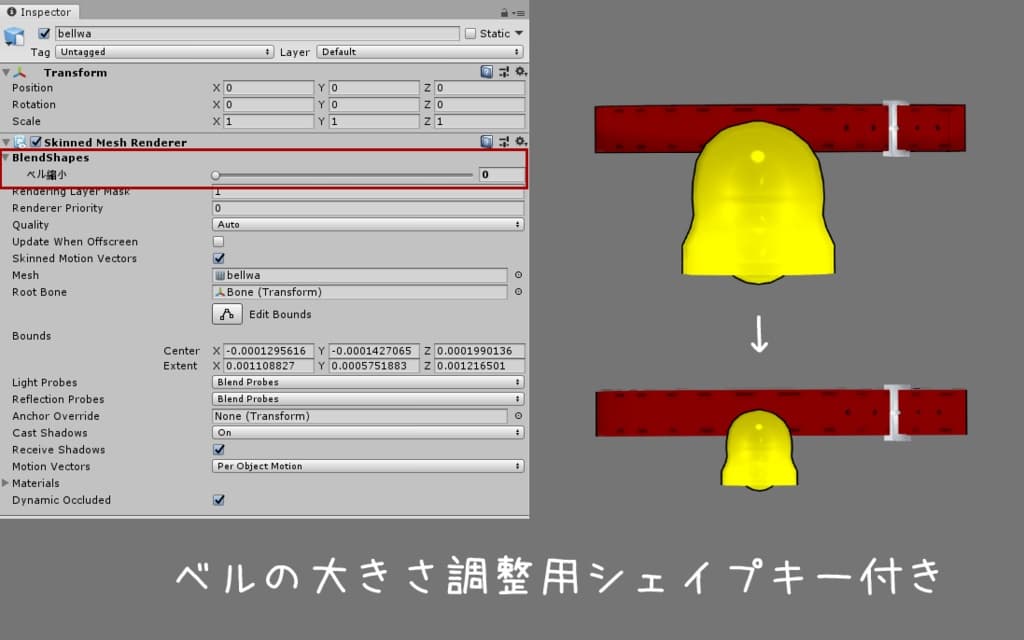Click the ベル縮小 blend shape slider handle
1024x640 pixels.
point(216,175)
